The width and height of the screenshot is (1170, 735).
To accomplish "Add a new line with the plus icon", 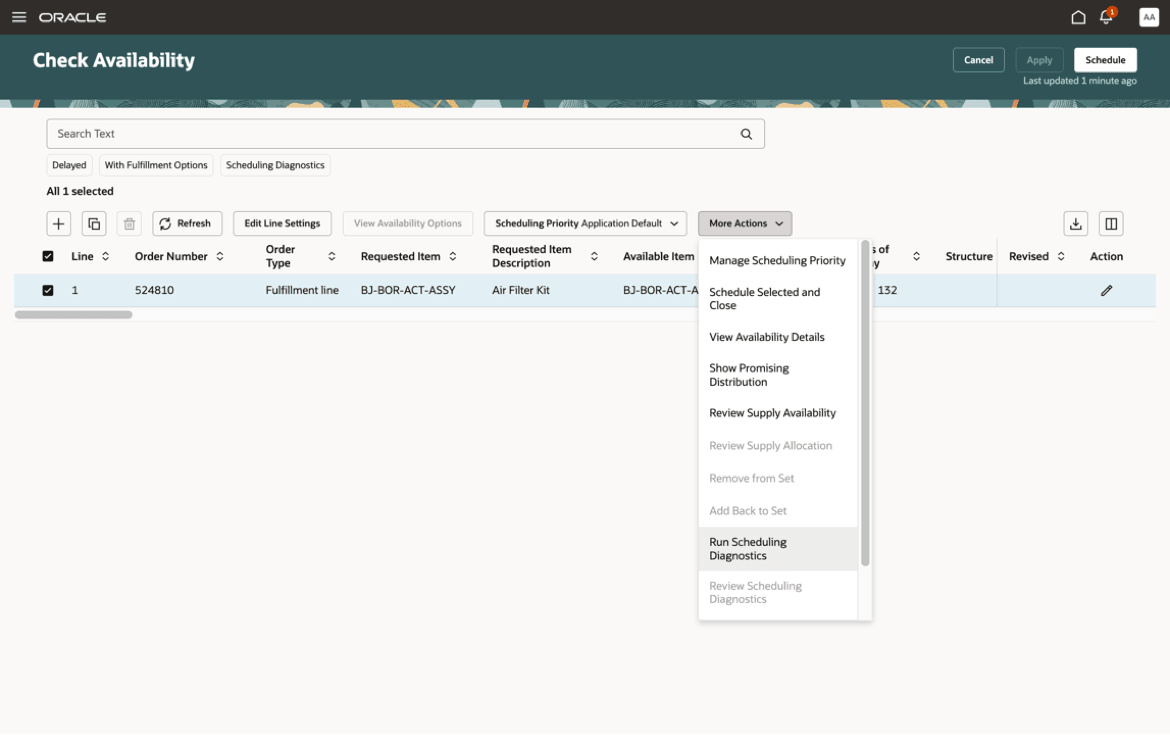I will coord(58,223).
